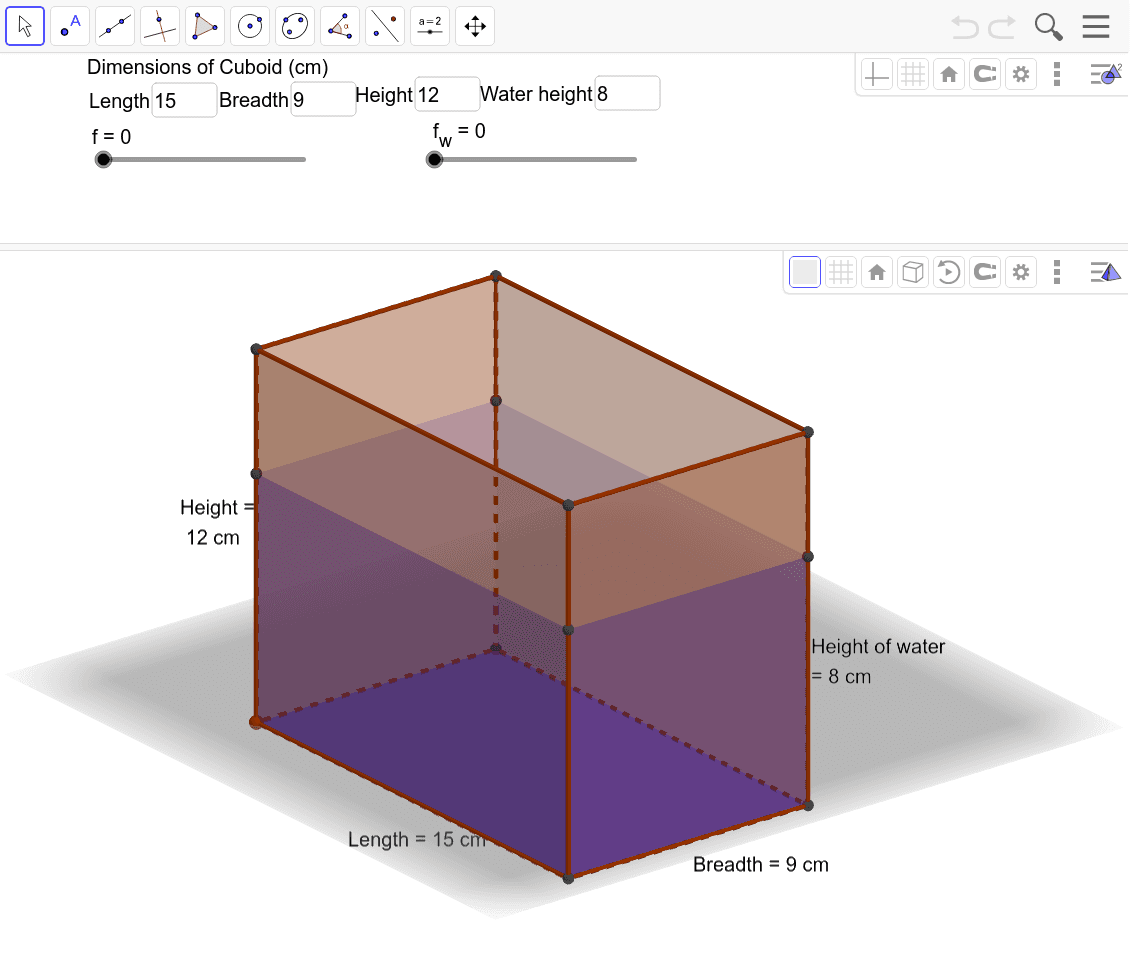Toggle point capturing magnet in the 3D view
The width and height of the screenshot is (1130, 976).
[x=984, y=271]
